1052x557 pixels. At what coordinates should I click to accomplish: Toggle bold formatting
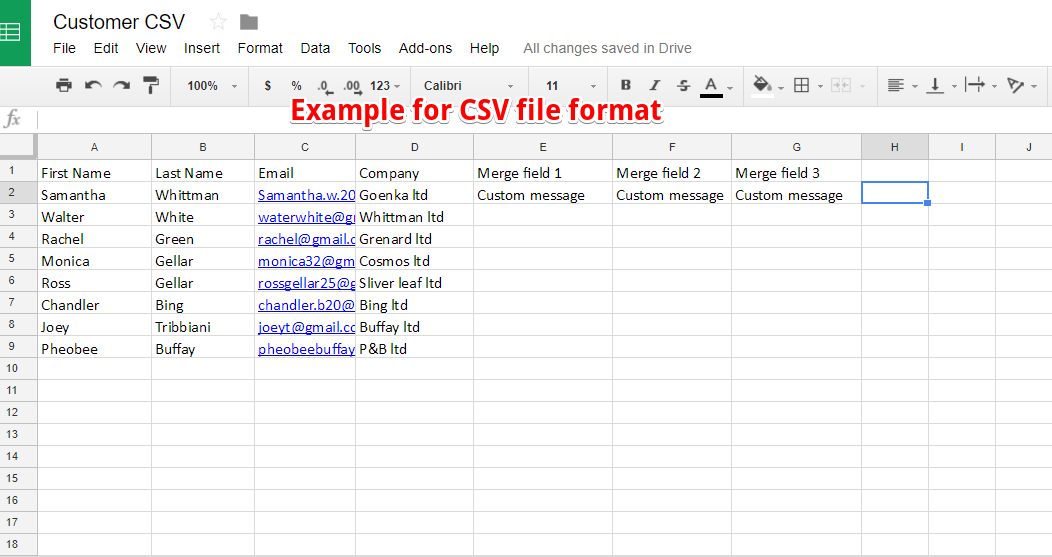(x=625, y=85)
